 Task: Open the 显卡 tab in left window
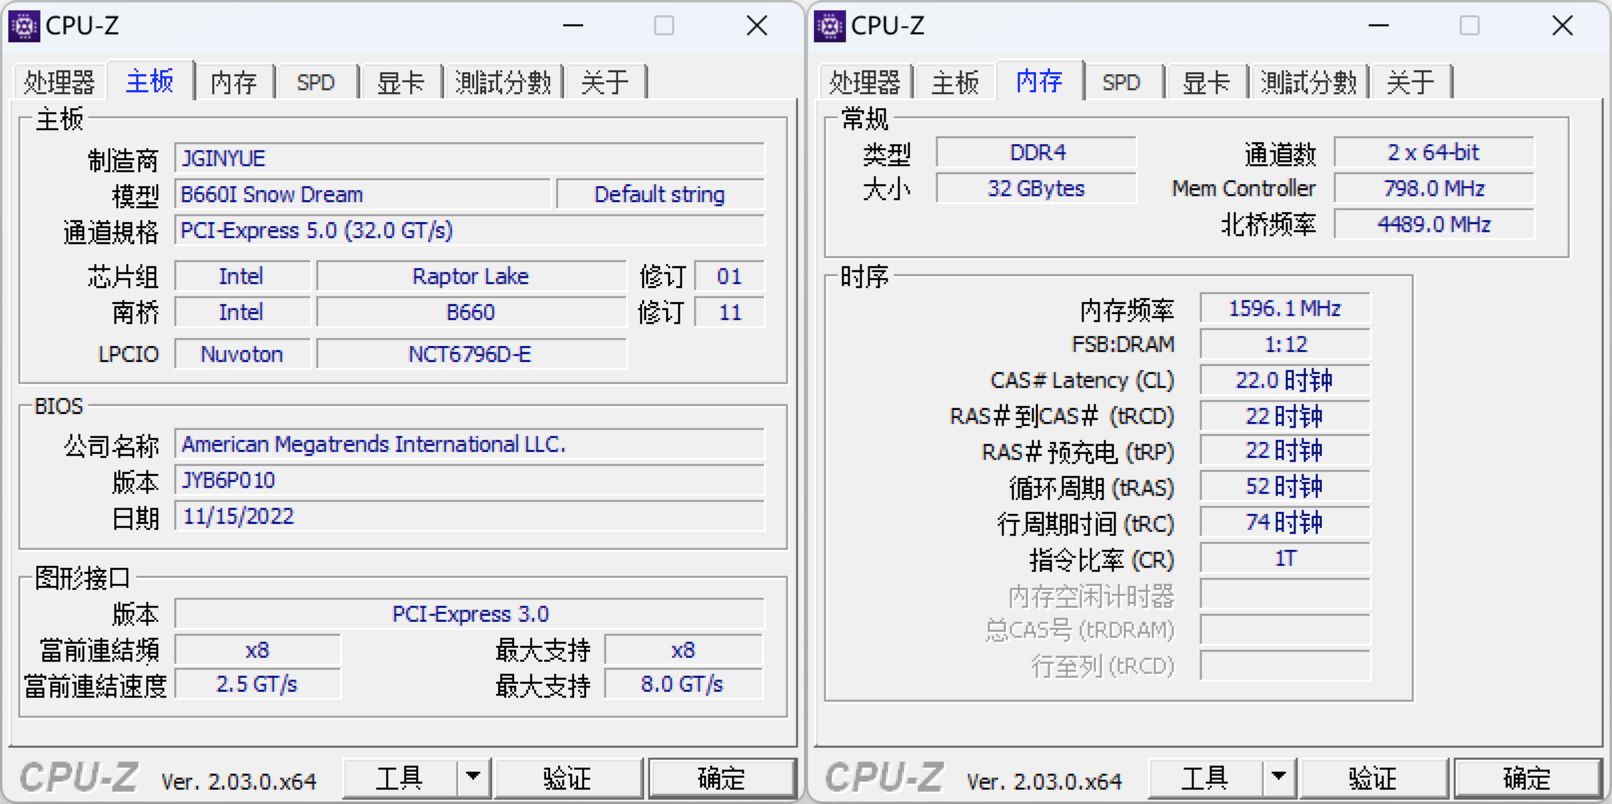click(x=400, y=82)
